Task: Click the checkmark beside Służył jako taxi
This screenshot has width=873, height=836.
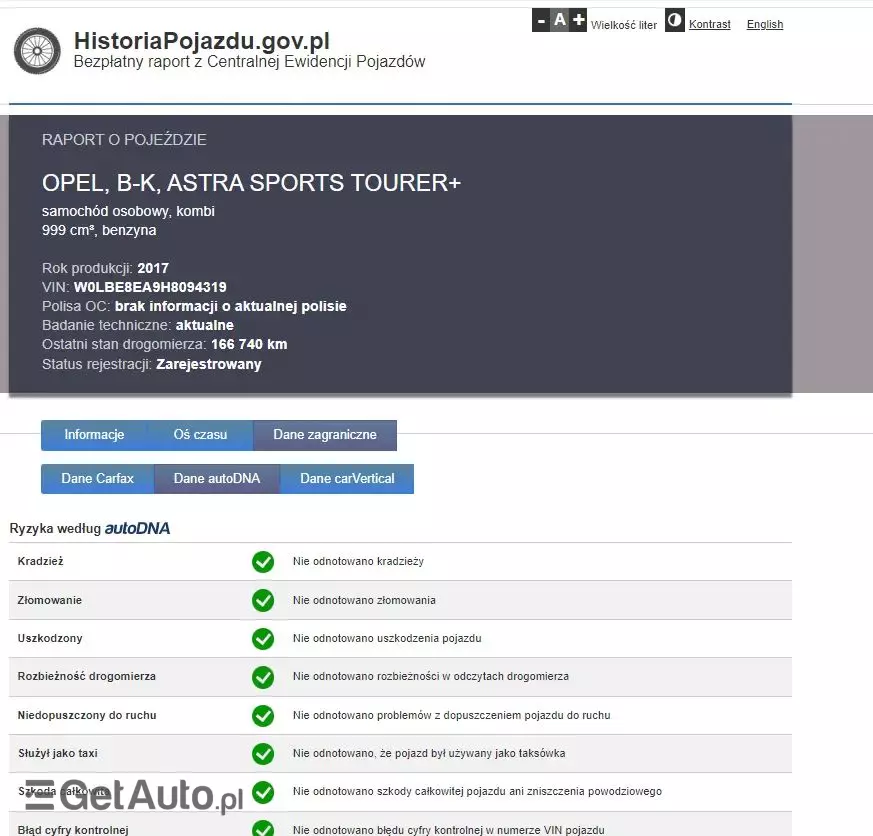Action: click(x=262, y=753)
